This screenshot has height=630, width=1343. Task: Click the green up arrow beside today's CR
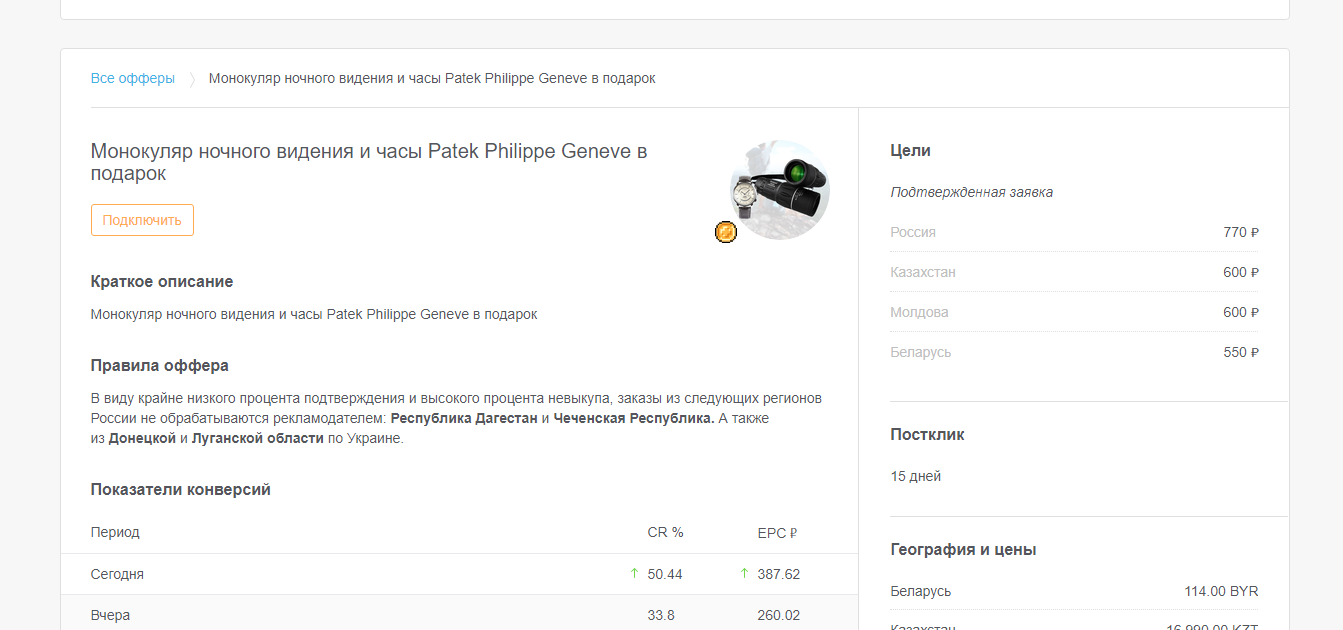634,574
